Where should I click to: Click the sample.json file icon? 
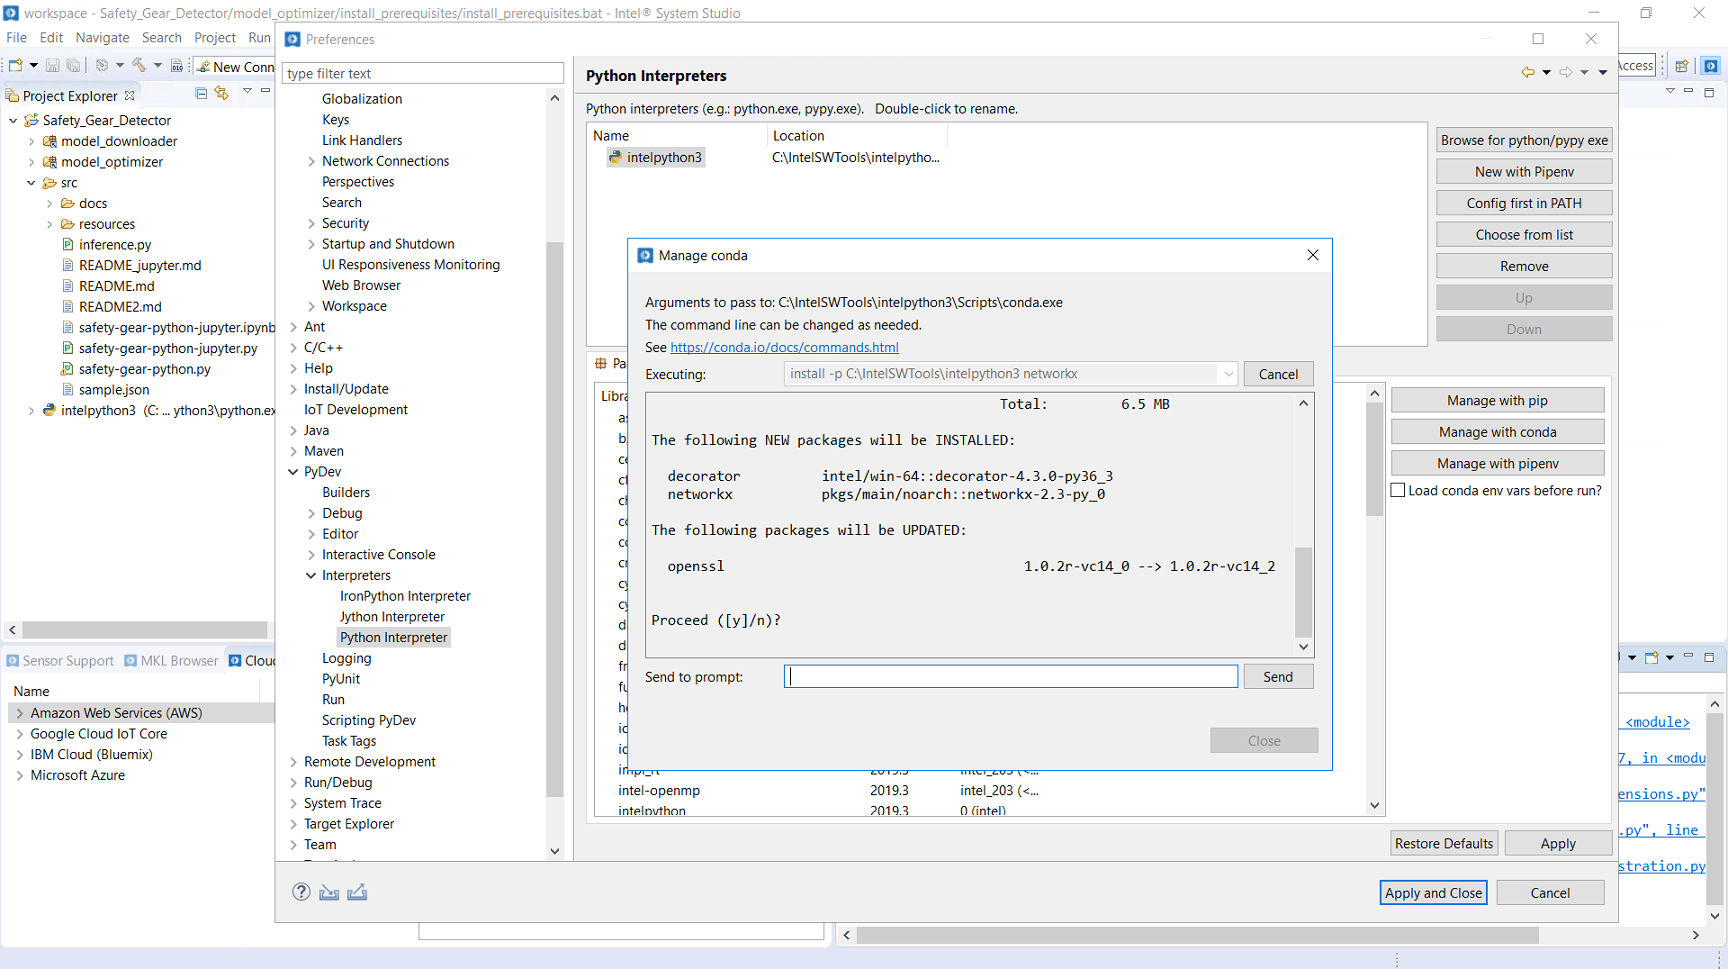68,389
